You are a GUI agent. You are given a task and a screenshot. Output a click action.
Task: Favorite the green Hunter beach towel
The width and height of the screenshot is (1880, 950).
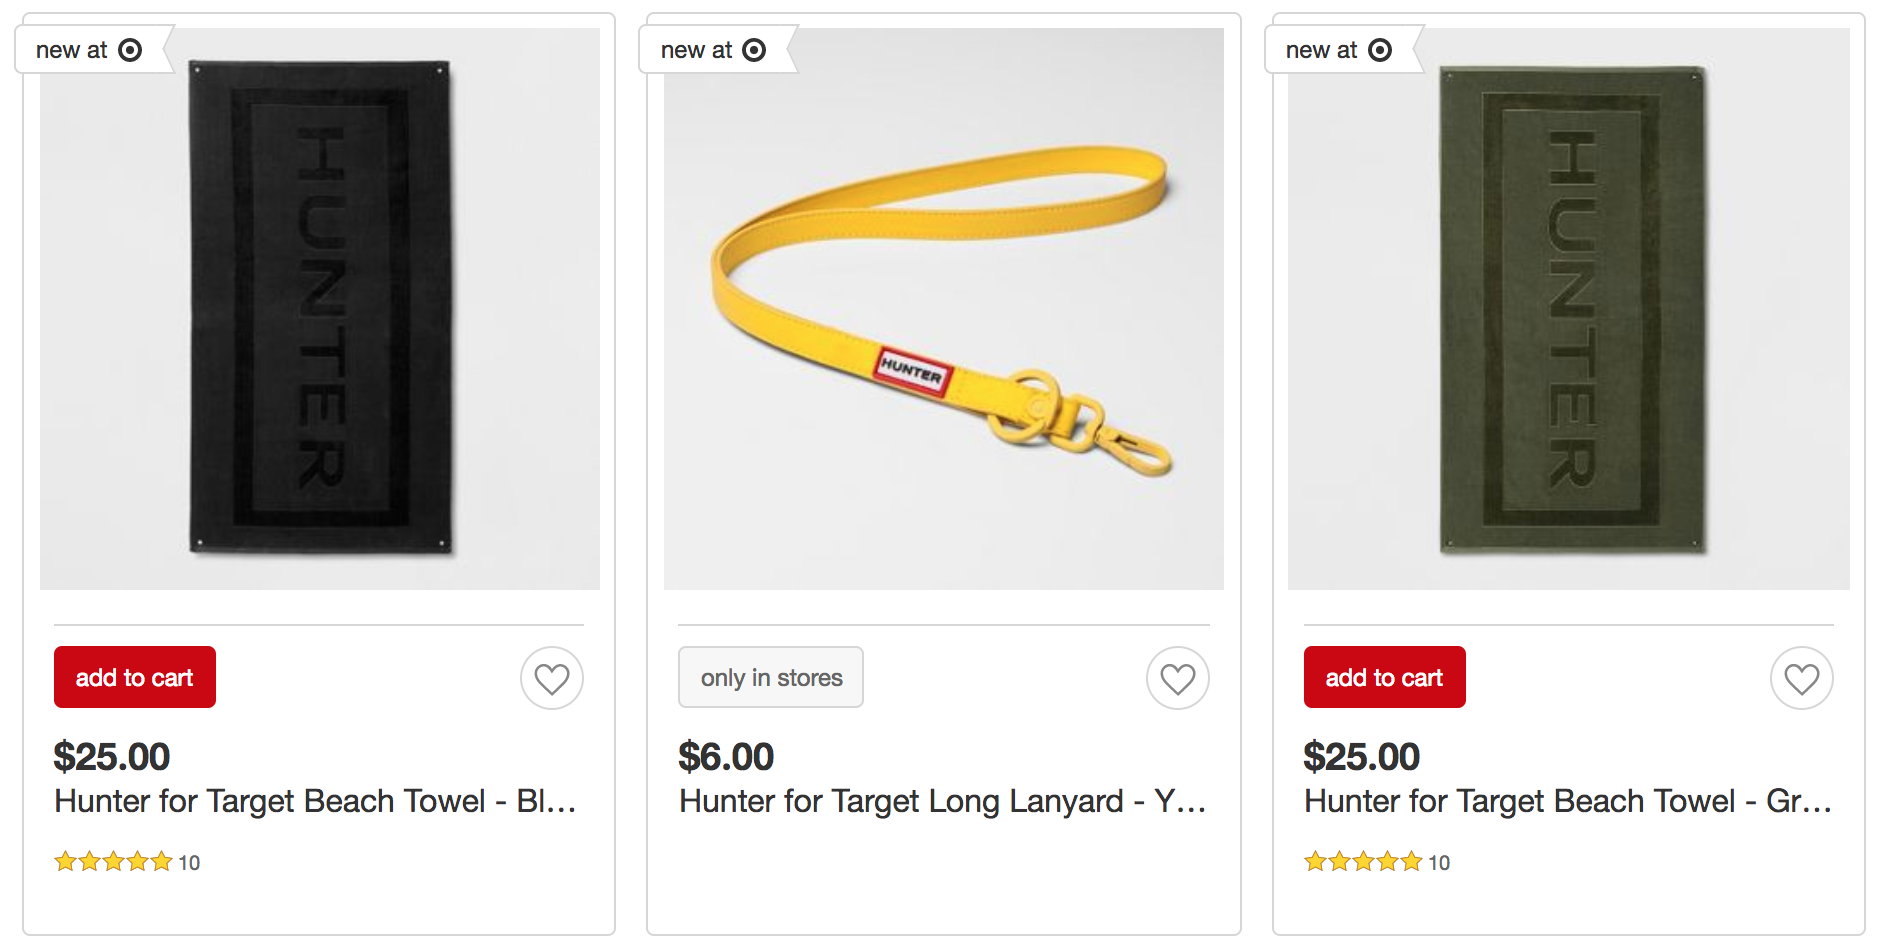coord(1801,679)
